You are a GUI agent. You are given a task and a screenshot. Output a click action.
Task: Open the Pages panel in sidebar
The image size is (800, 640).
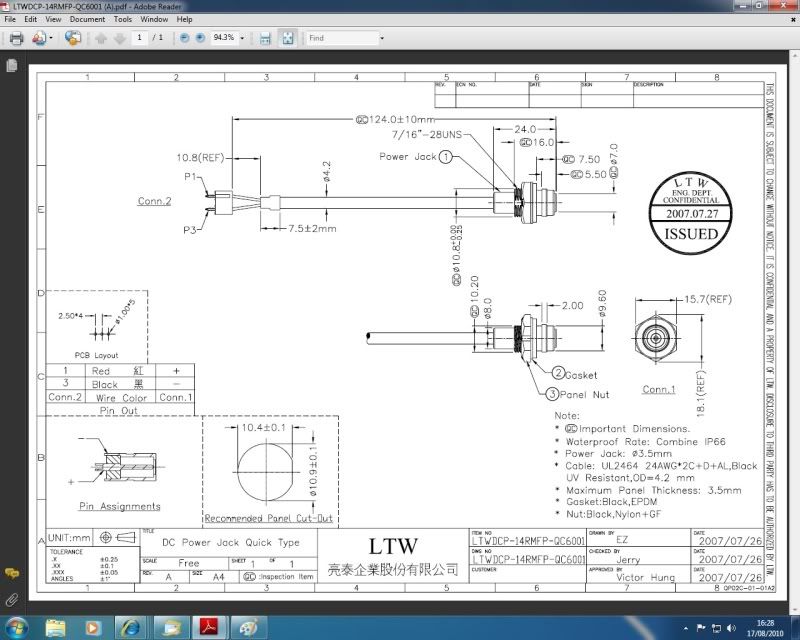(x=11, y=65)
